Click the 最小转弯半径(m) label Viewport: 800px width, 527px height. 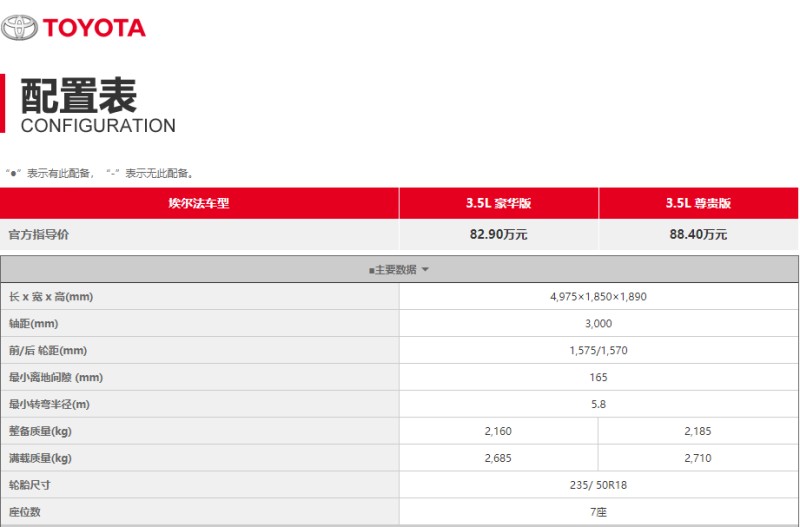[49, 405]
